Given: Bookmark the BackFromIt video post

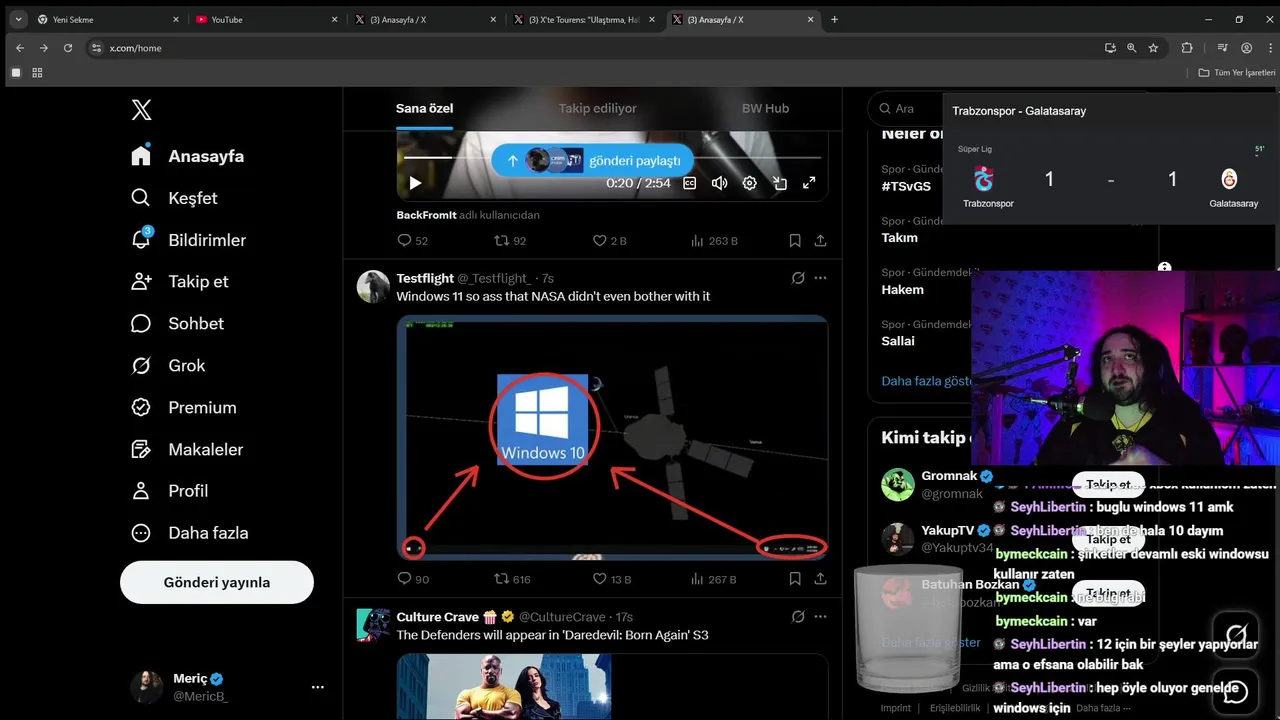Looking at the screenshot, I should click(795, 241).
